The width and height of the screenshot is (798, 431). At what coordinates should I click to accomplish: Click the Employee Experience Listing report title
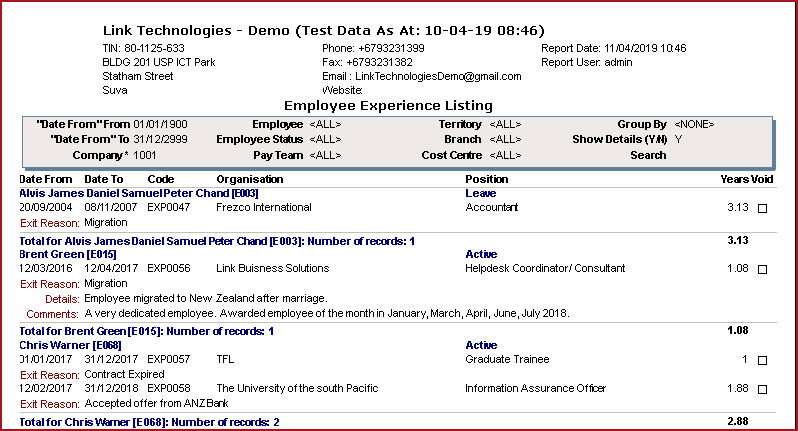(x=388, y=105)
